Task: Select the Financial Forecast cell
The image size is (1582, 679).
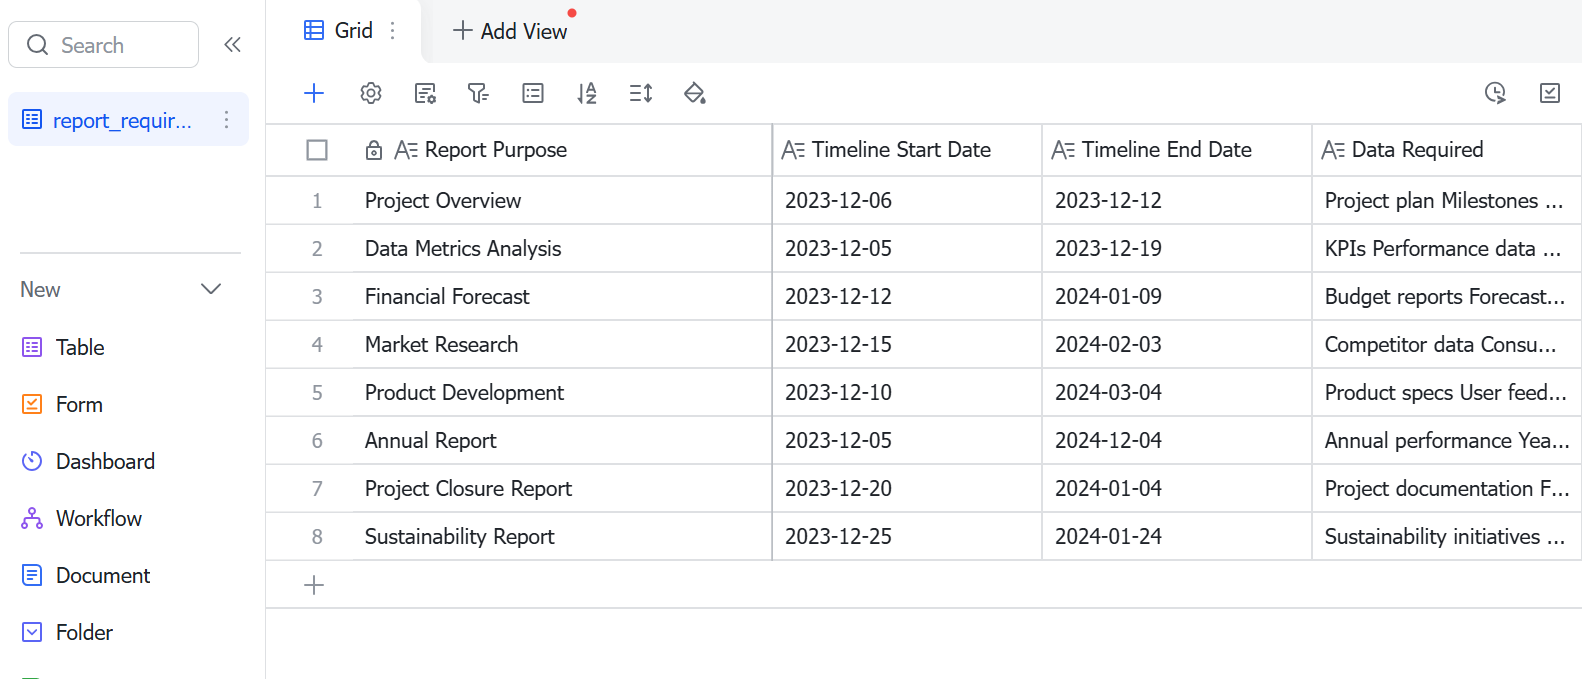Action: coord(562,297)
